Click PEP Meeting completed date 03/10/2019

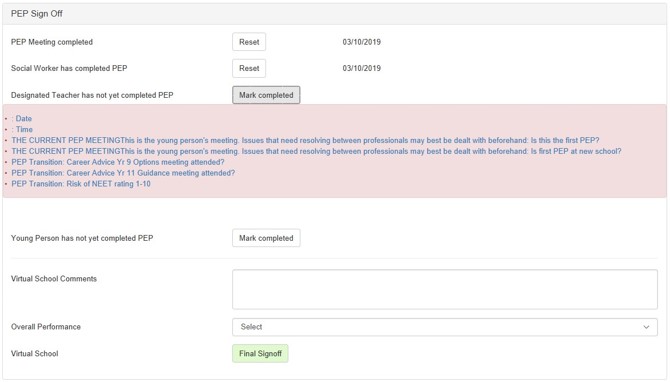click(x=361, y=42)
